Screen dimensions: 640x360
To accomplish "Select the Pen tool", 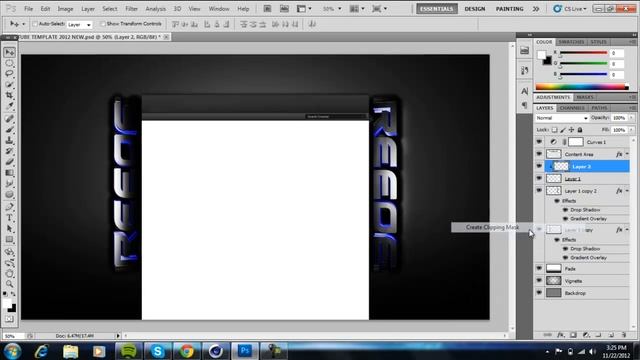I will point(9,207).
